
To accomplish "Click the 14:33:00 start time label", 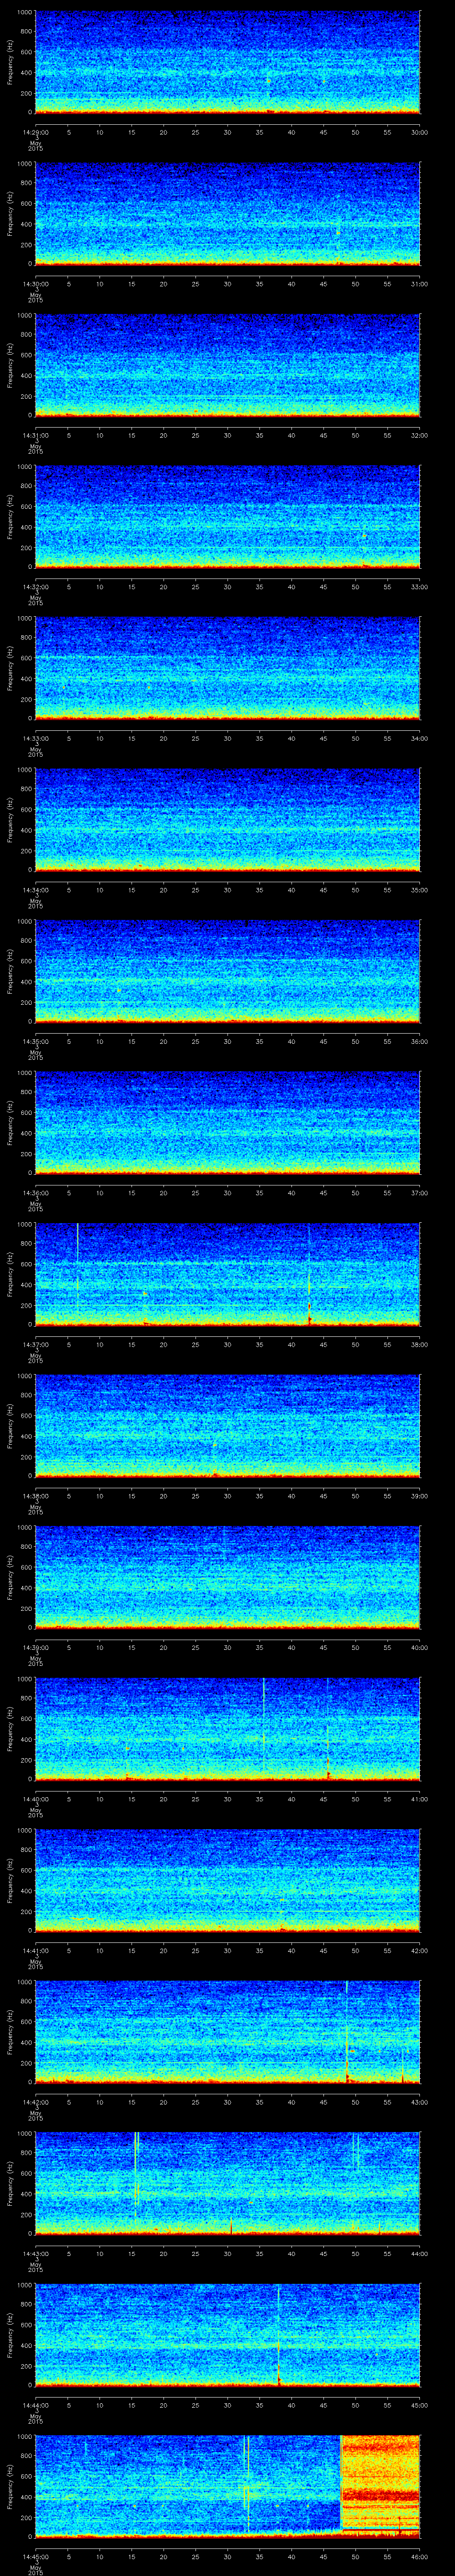I will click(x=35, y=738).
